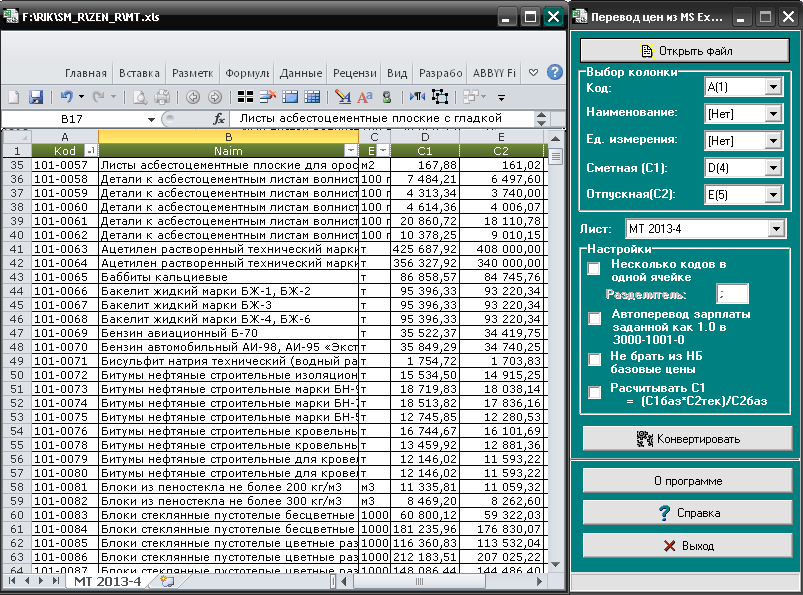This screenshot has height=595, width=803.
Task: Click the insert new worksheet icon
Action: 166,580
